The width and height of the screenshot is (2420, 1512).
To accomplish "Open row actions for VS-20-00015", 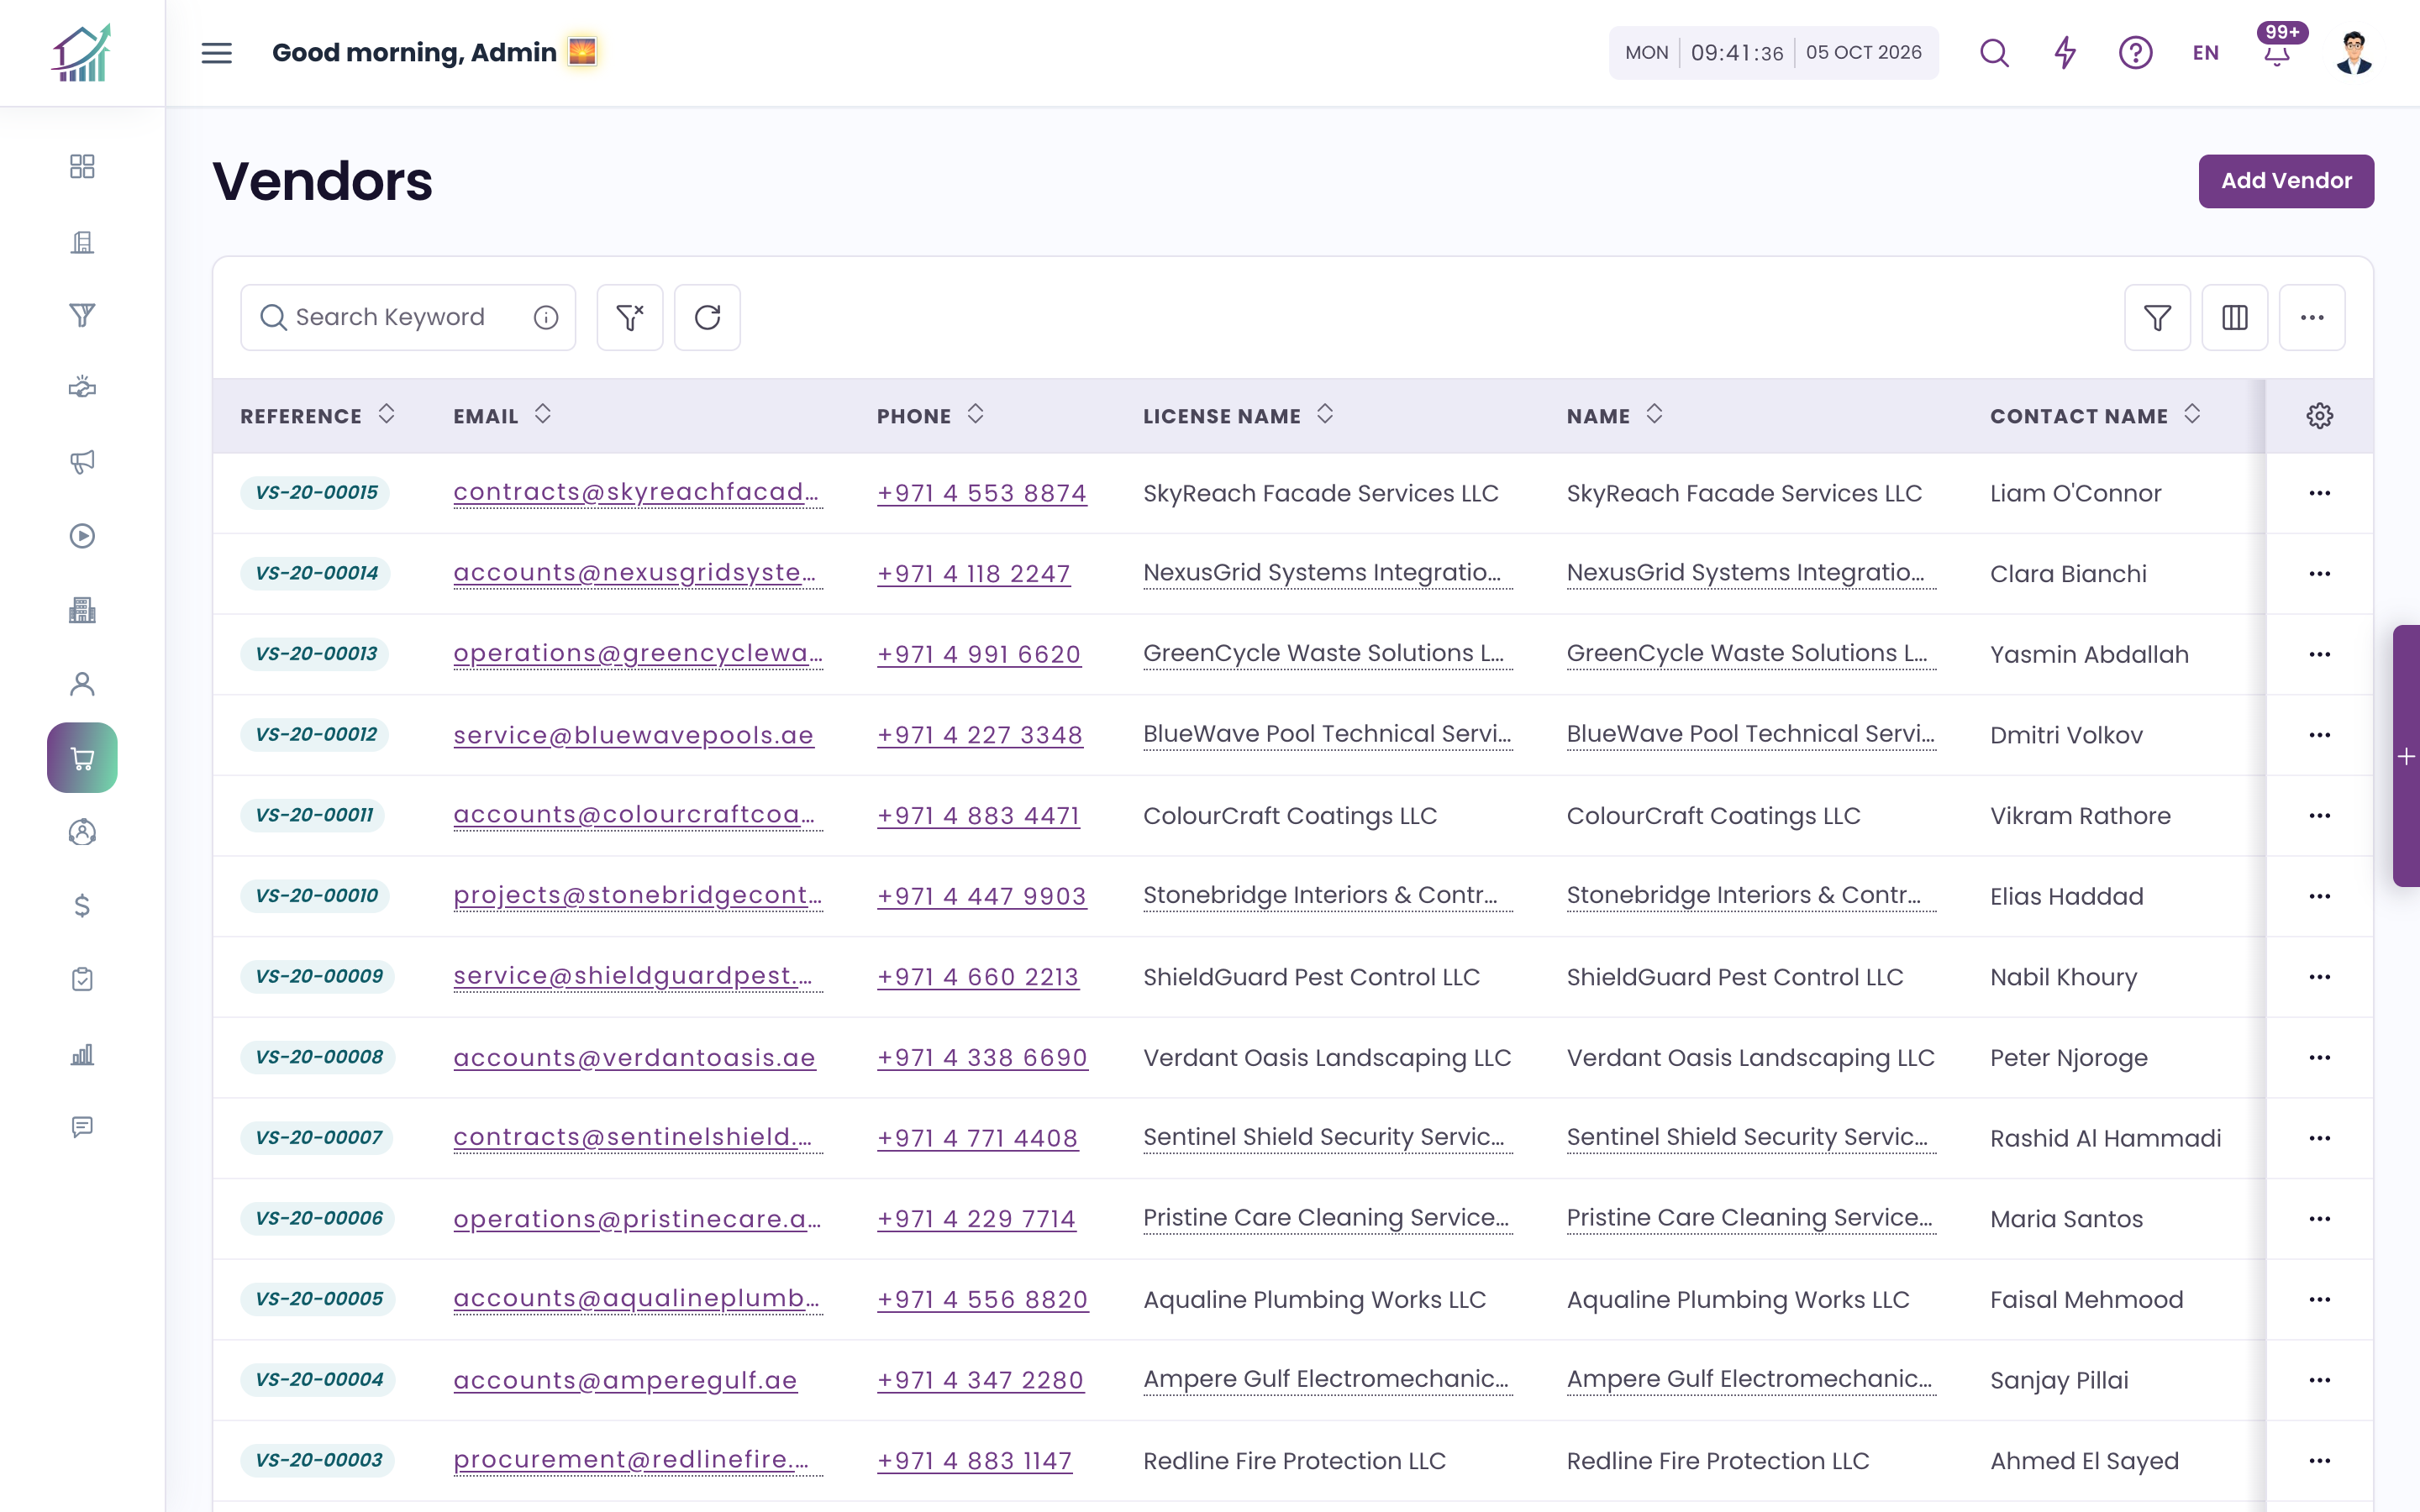I will pos(2320,493).
